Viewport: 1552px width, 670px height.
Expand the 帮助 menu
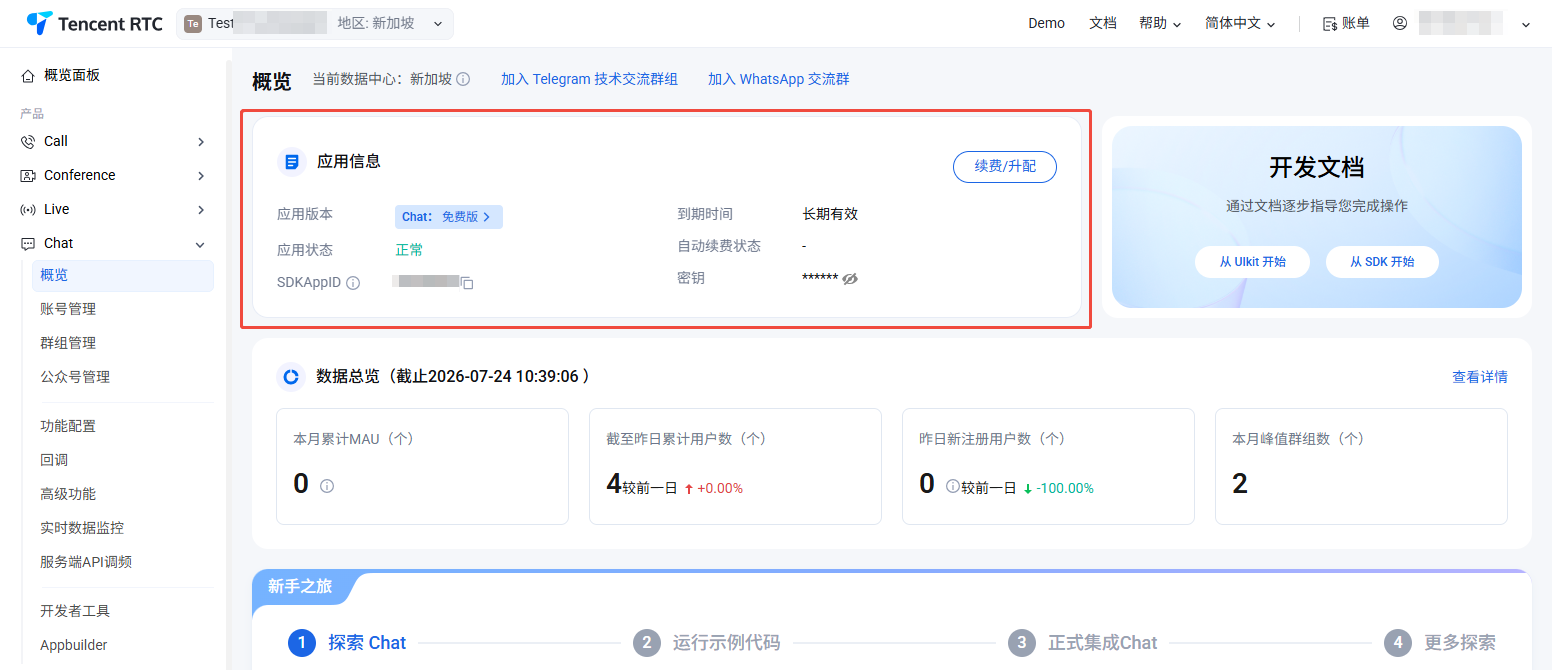click(1160, 23)
